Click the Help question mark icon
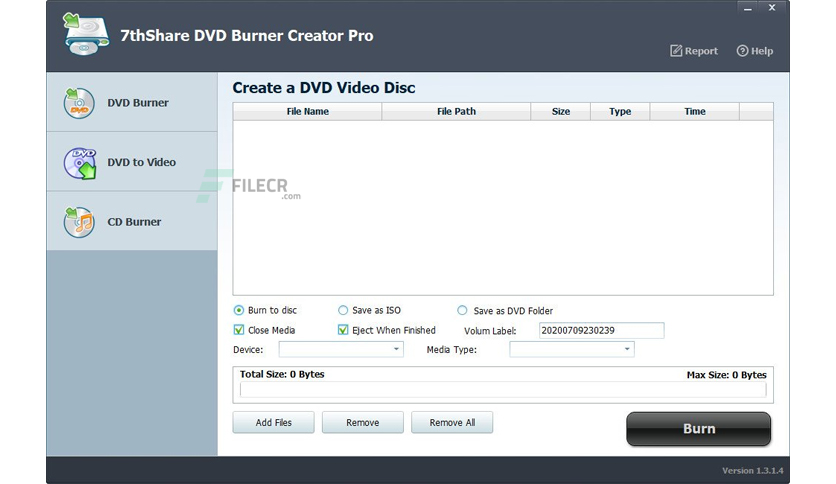 tap(742, 51)
